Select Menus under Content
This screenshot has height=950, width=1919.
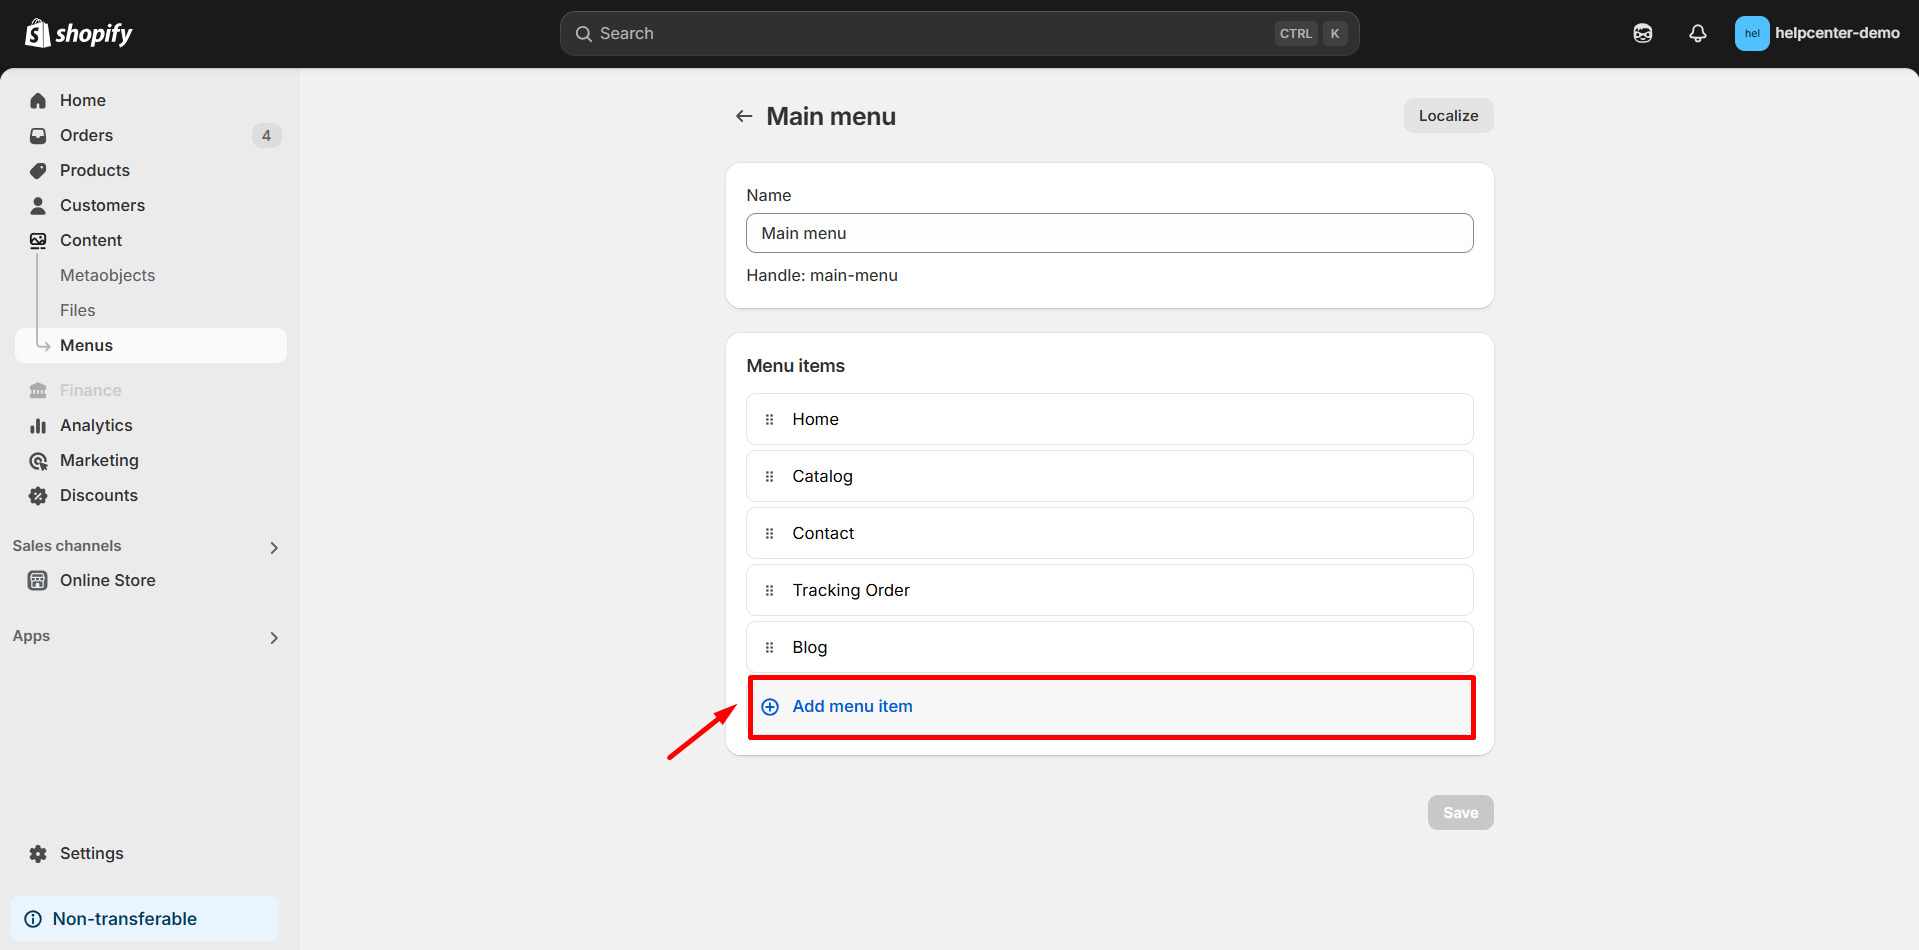coord(87,345)
